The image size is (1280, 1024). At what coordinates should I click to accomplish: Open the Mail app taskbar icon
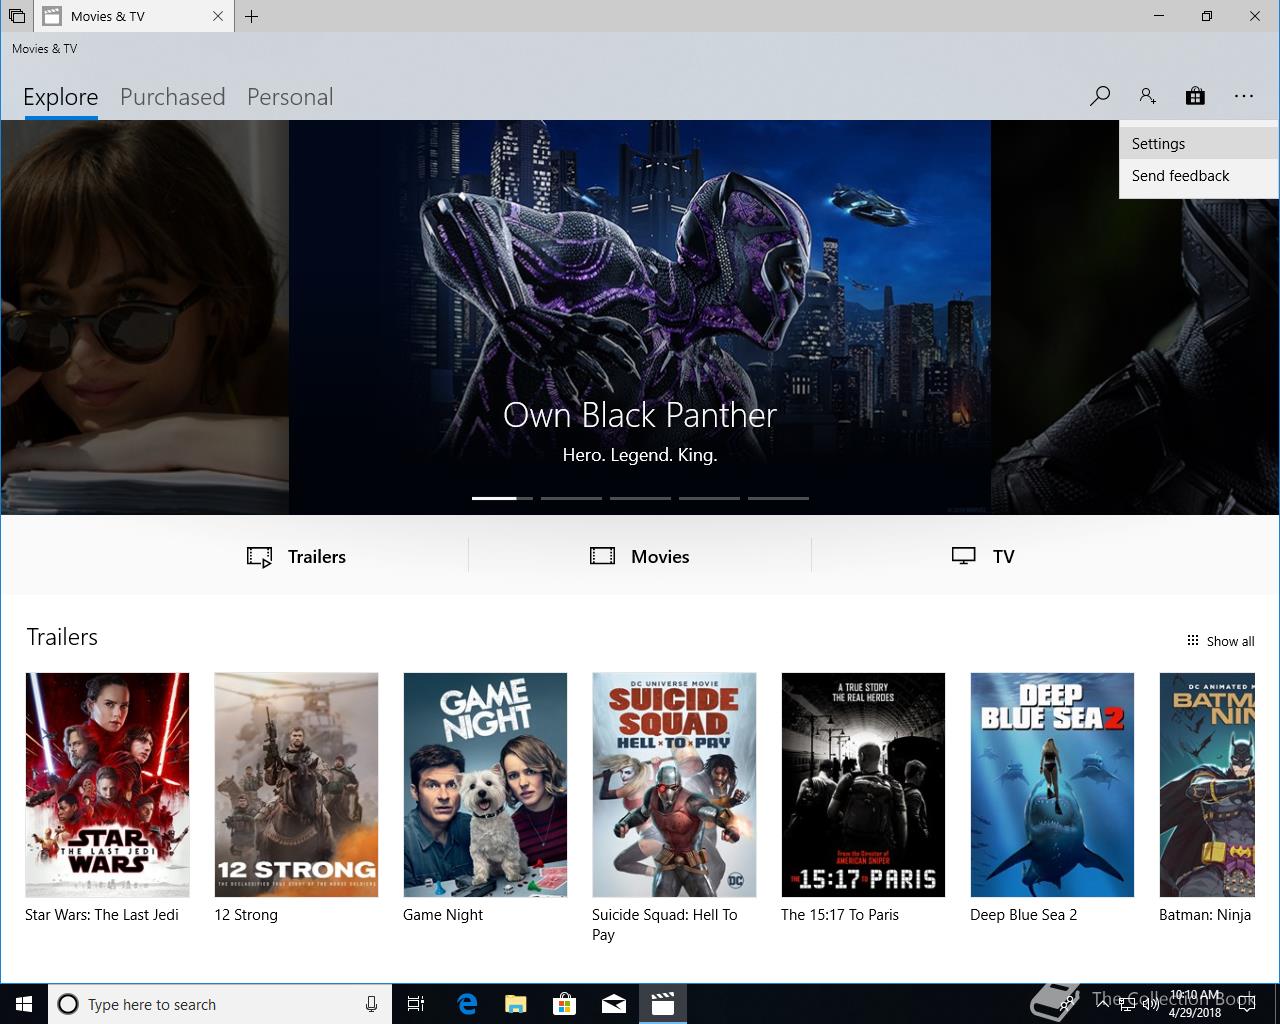click(x=614, y=1004)
